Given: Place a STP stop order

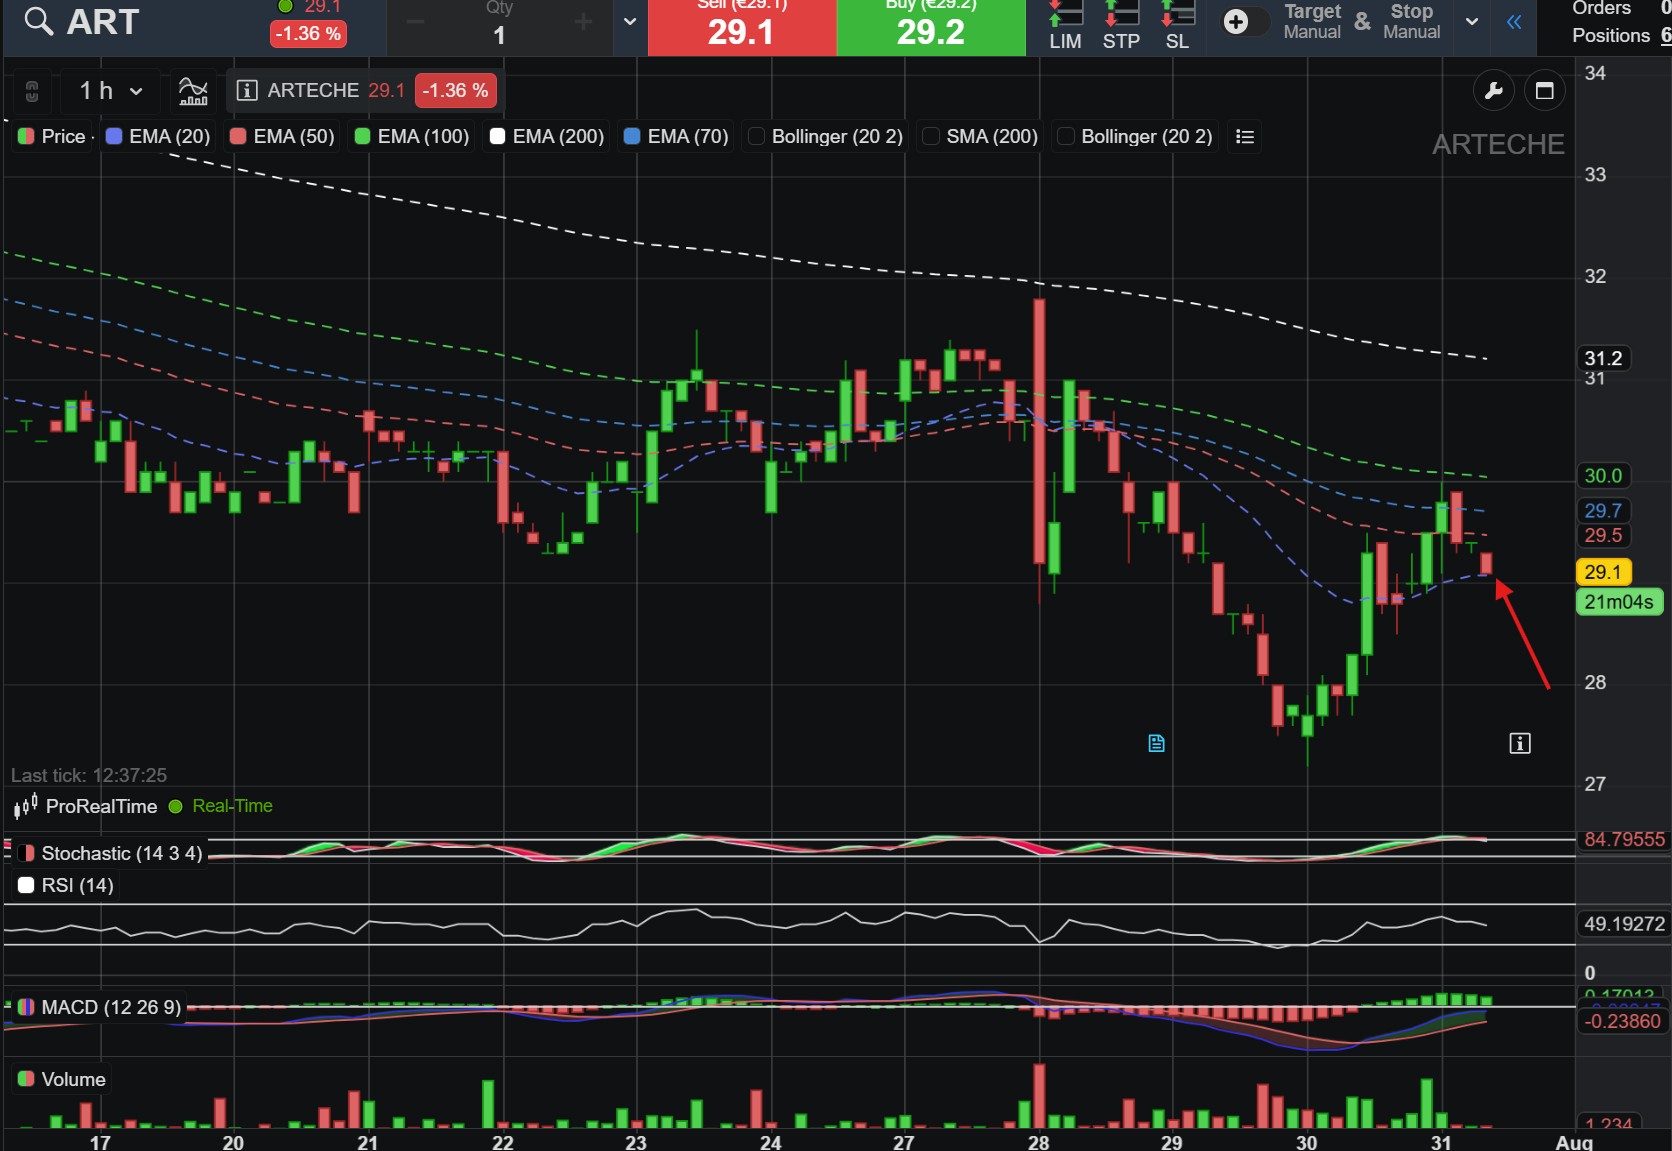Looking at the screenshot, I should click(1121, 26).
